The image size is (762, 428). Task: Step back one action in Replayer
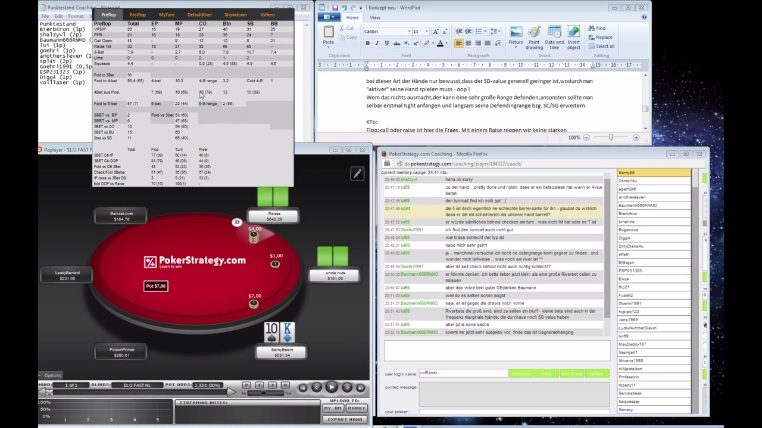316,387
